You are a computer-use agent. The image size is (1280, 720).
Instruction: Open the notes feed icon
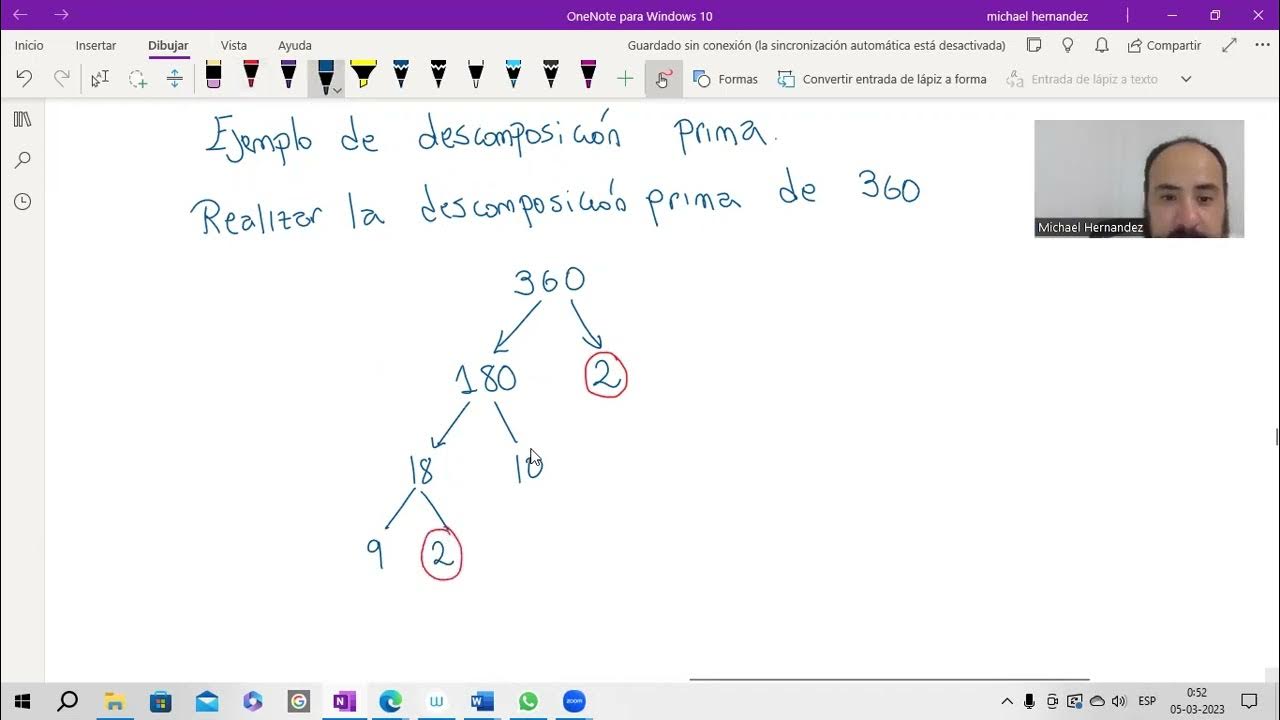click(x=1034, y=45)
